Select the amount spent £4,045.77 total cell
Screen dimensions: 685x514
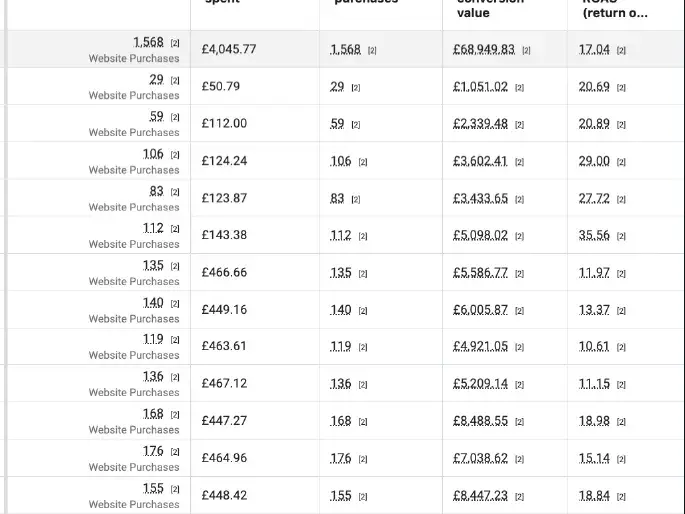255,49
